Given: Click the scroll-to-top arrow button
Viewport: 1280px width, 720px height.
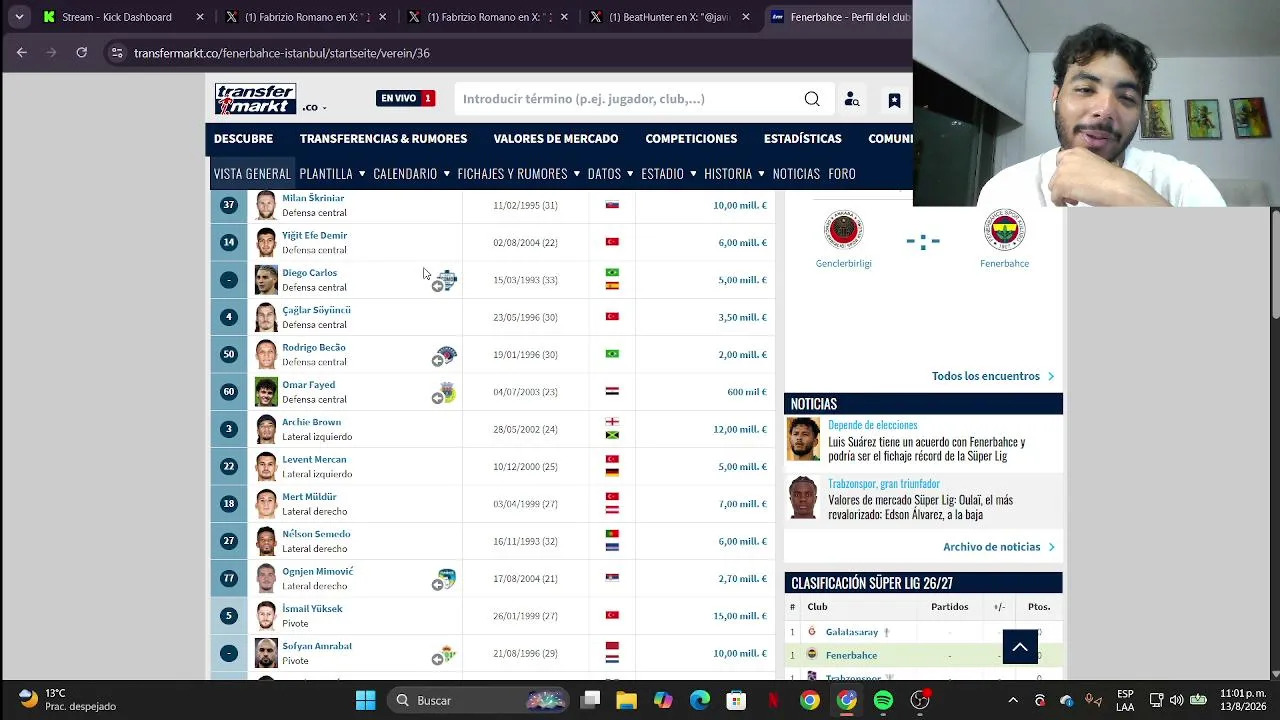Looking at the screenshot, I should (1020, 647).
